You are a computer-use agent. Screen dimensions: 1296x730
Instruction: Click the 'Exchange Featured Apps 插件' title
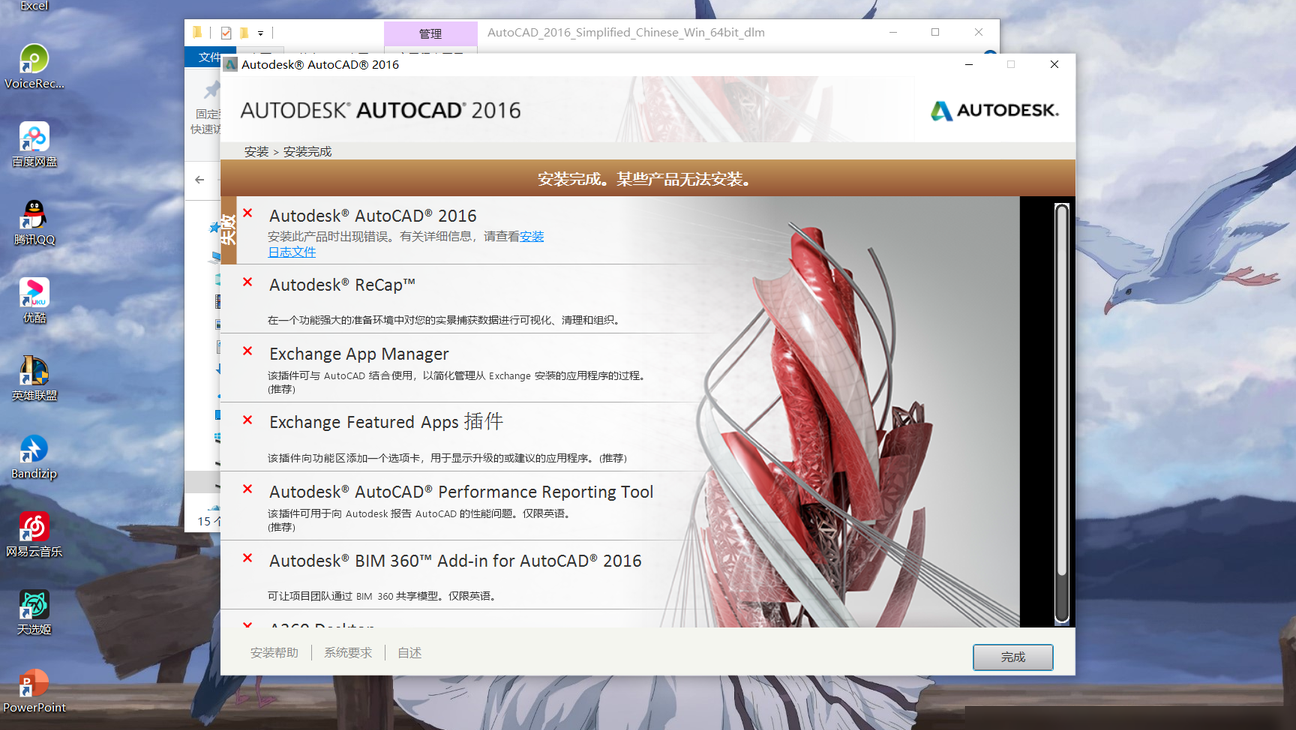click(386, 422)
